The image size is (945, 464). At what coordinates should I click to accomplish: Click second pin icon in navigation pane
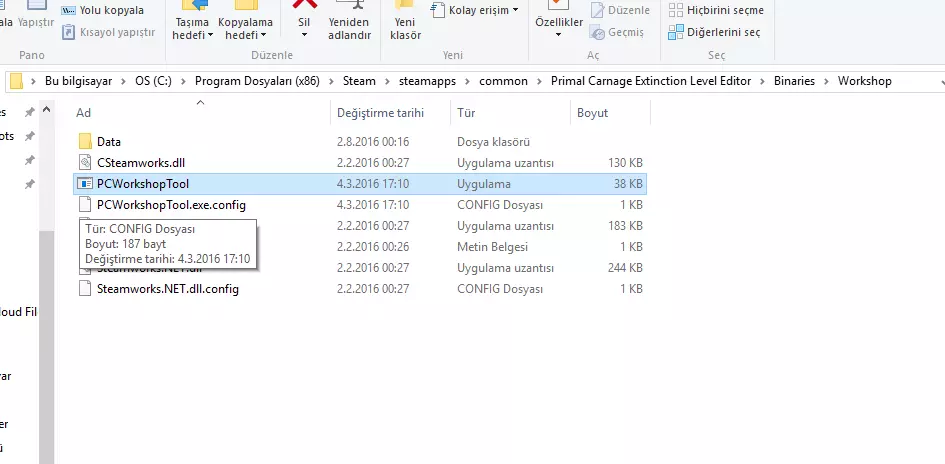point(29,137)
